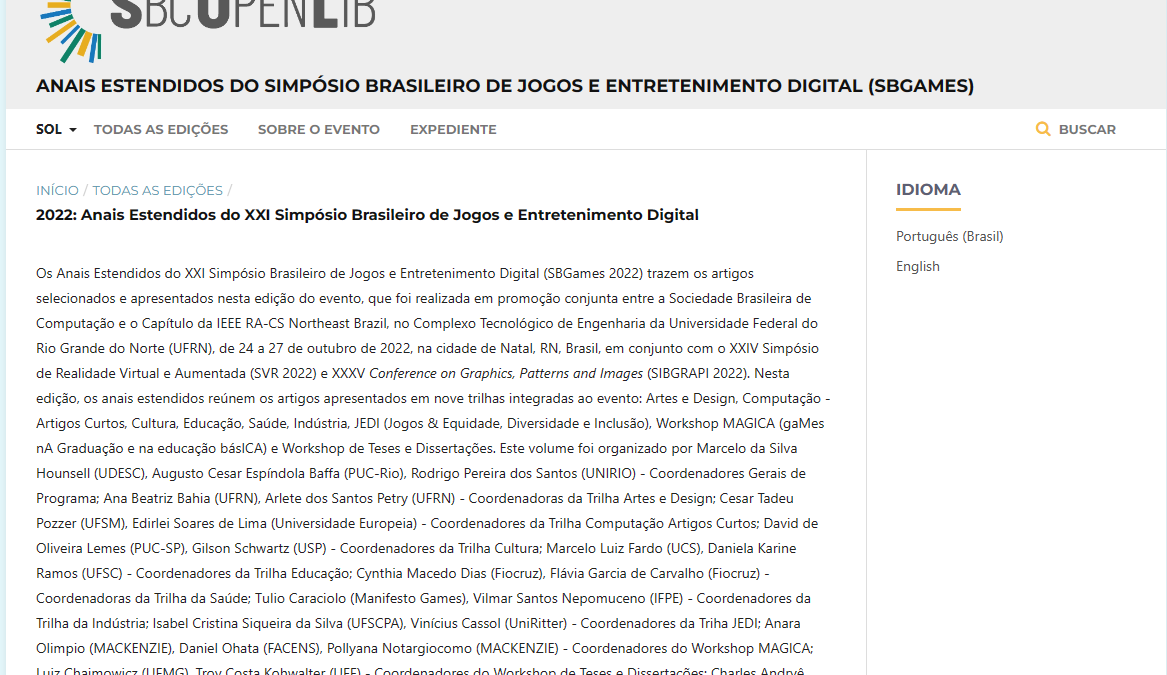Click the Anais Estendidos SBGames site title
The image size is (1167, 675).
point(505,86)
